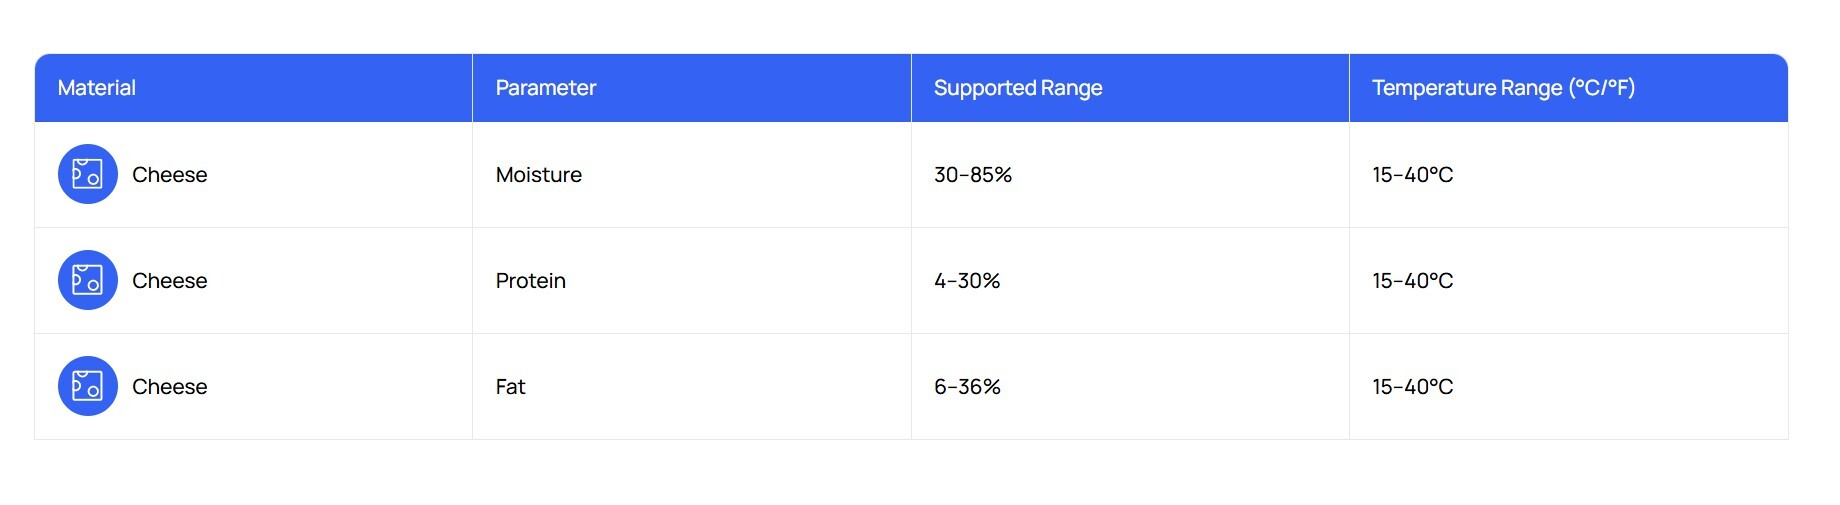Click the Cheese label in the Moisture row
The image size is (1840, 505).
170,175
